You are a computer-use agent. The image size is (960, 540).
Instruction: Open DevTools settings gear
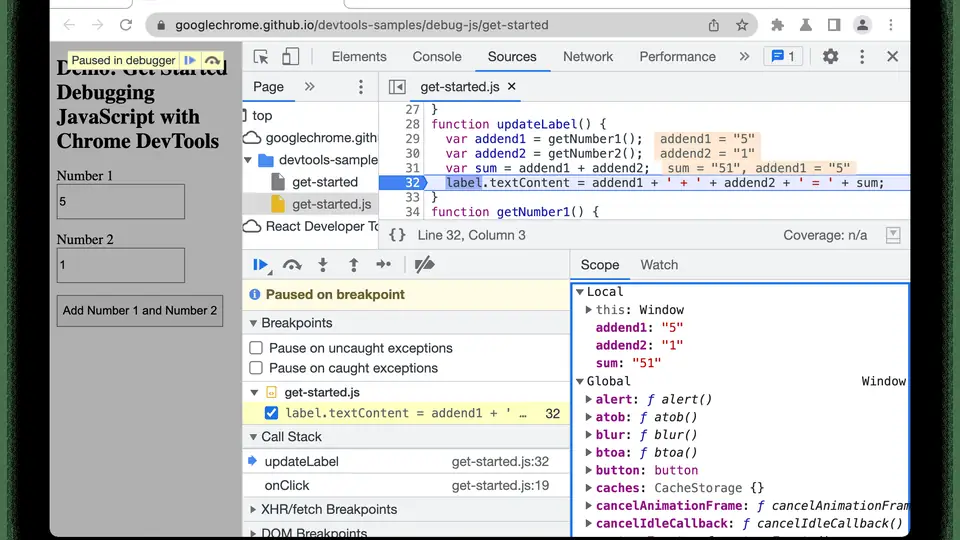(830, 57)
